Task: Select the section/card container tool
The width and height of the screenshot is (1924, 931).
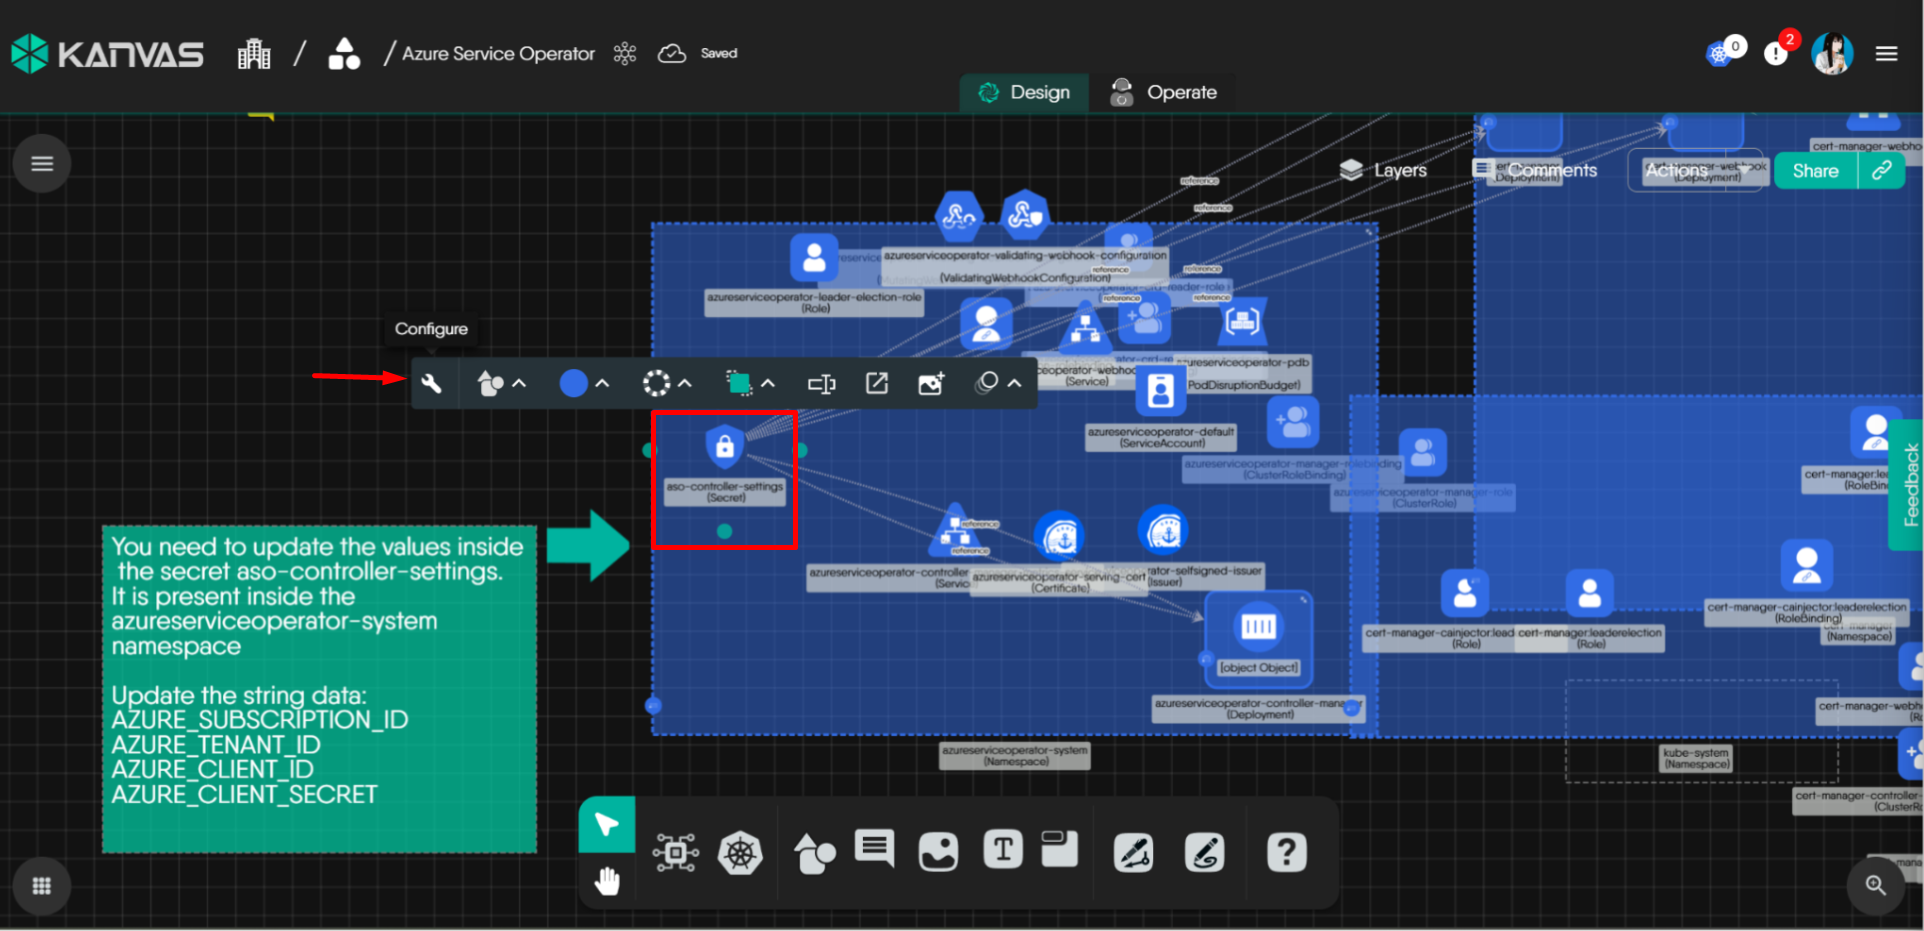Action: point(1060,849)
